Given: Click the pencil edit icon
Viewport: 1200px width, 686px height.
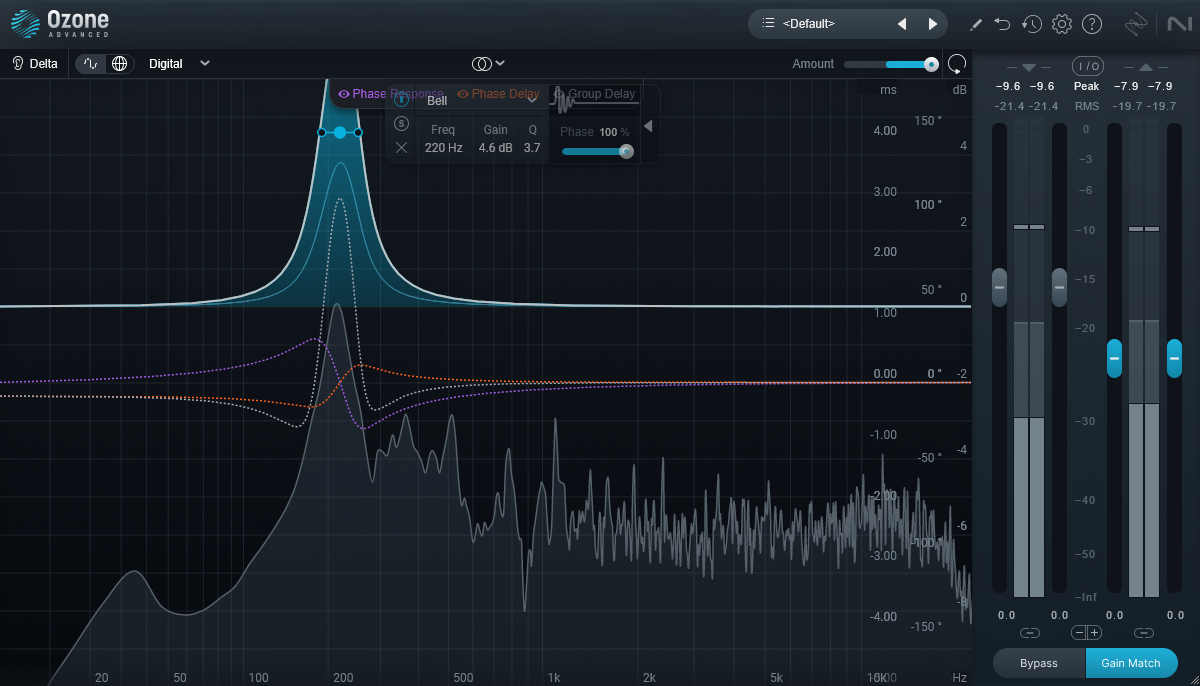Looking at the screenshot, I should point(977,24).
